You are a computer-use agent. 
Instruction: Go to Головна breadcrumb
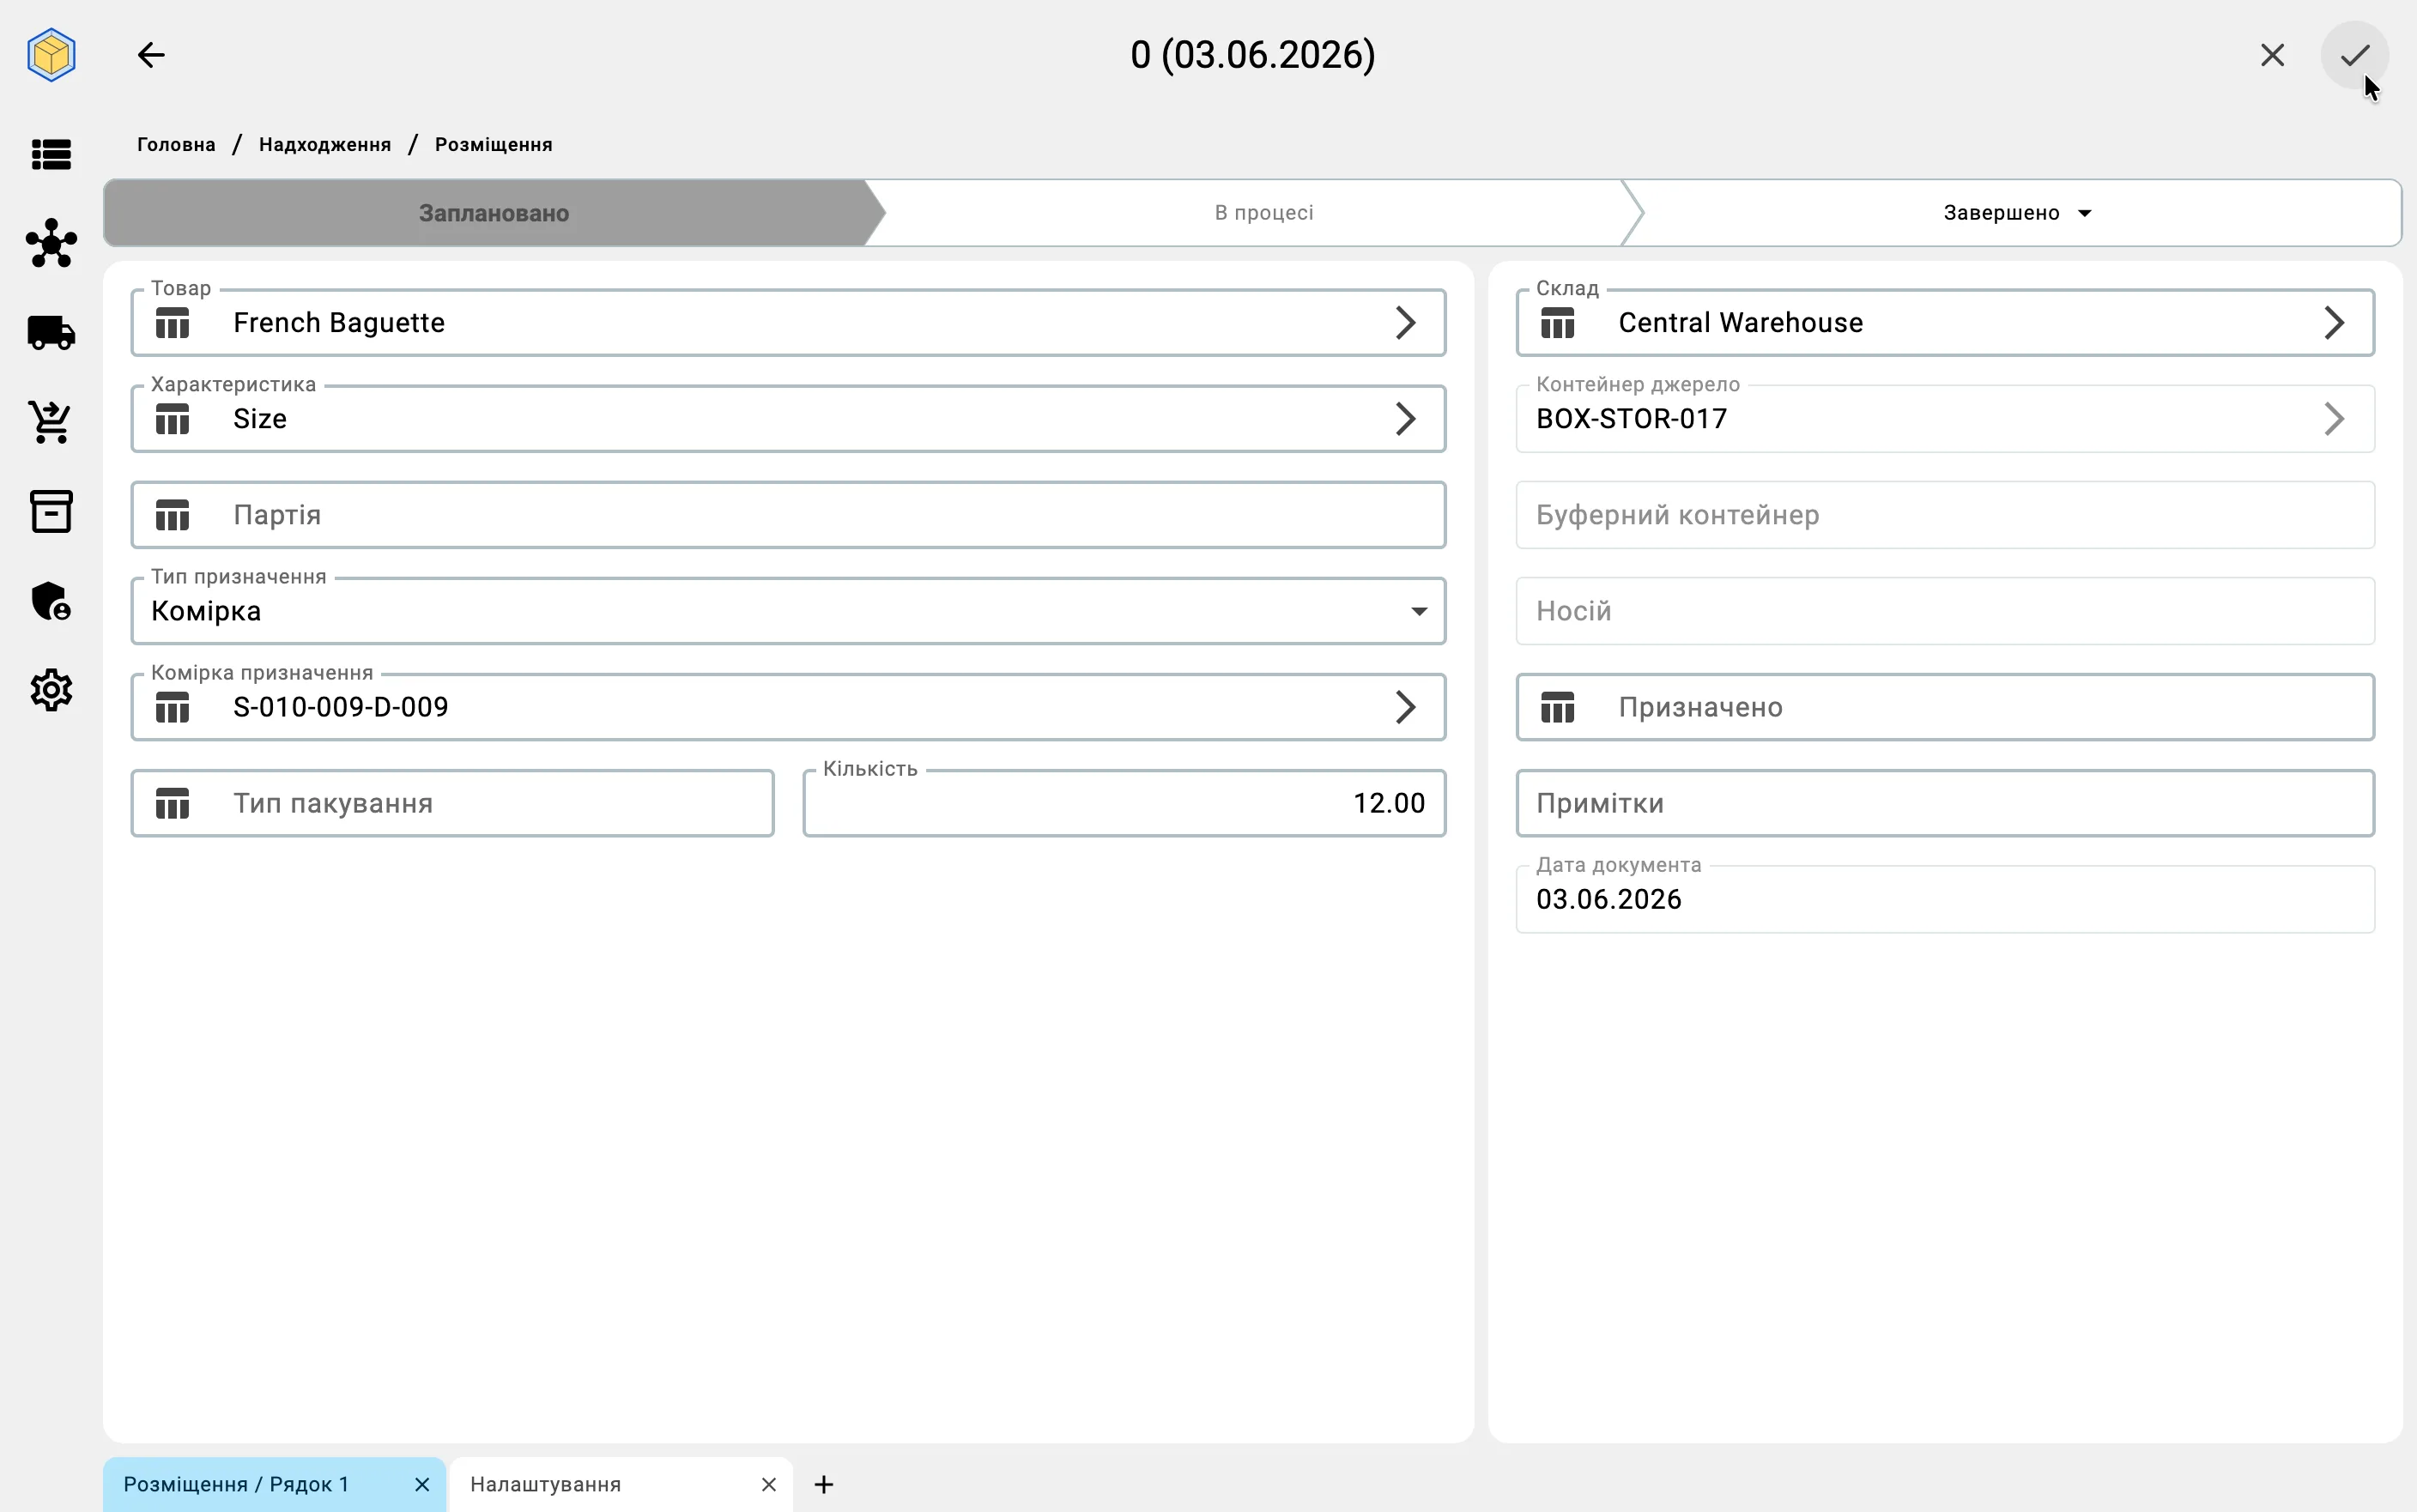(x=176, y=145)
